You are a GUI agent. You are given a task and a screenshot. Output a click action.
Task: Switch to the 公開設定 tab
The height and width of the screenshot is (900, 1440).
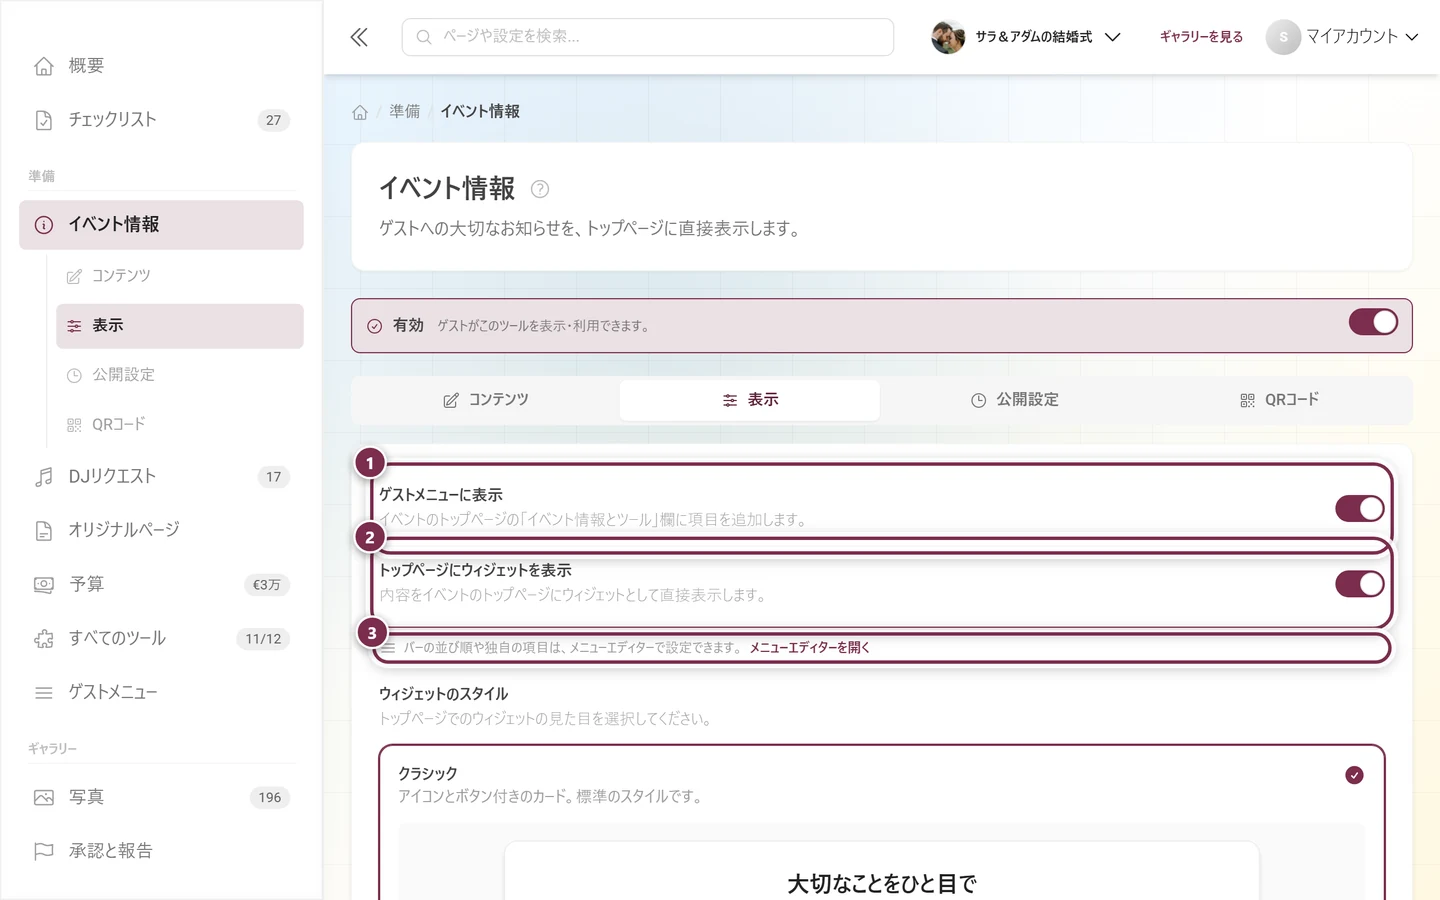point(1014,400)
